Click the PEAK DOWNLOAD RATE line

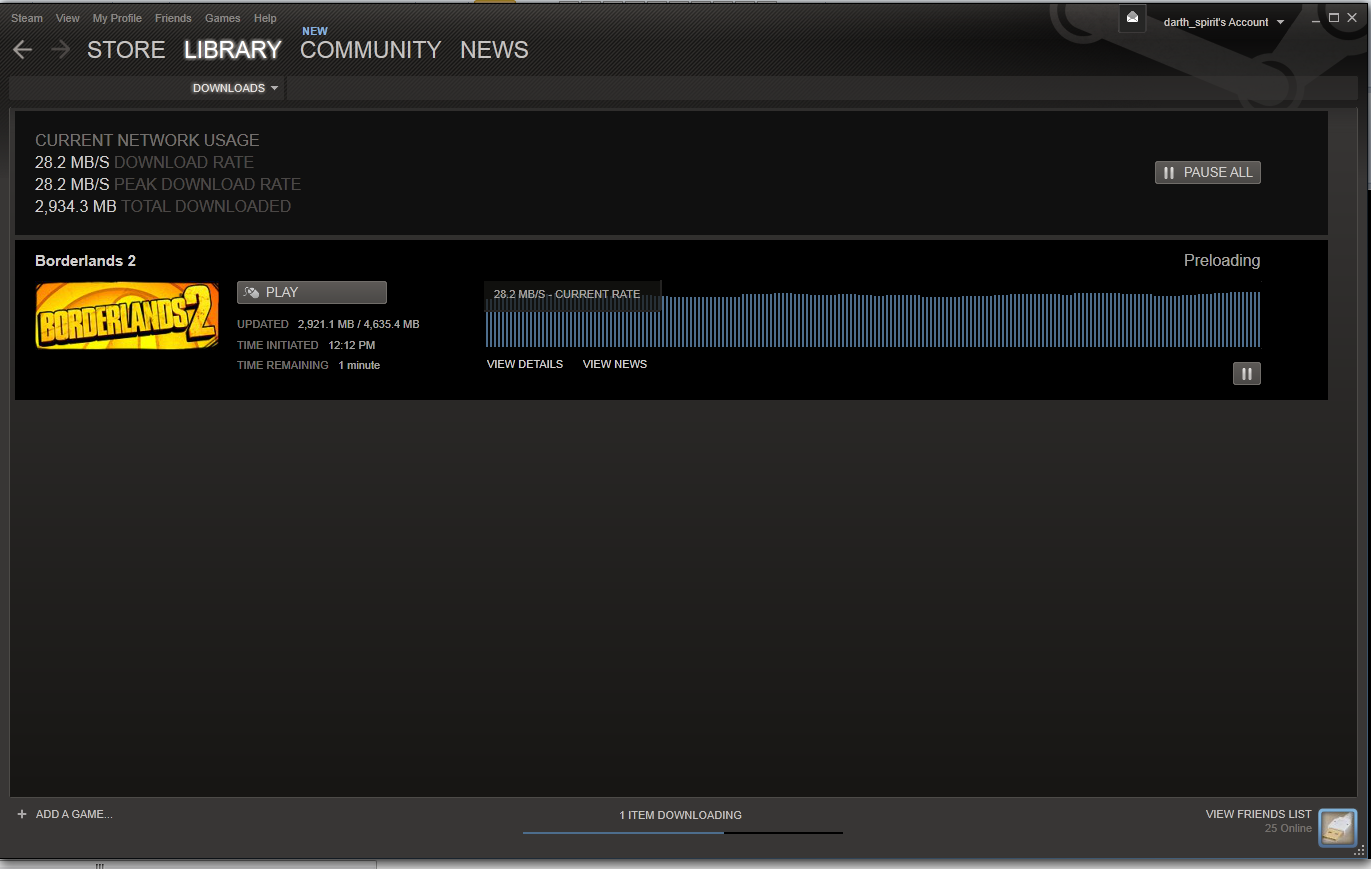point(168,184)
